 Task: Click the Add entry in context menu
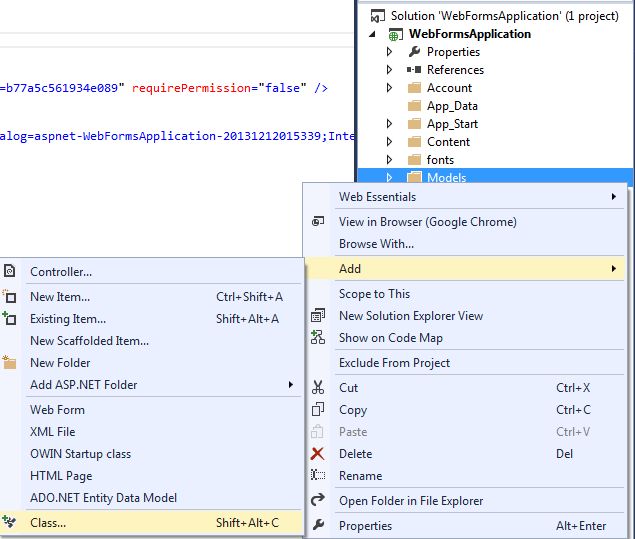(x=465, y=268)
